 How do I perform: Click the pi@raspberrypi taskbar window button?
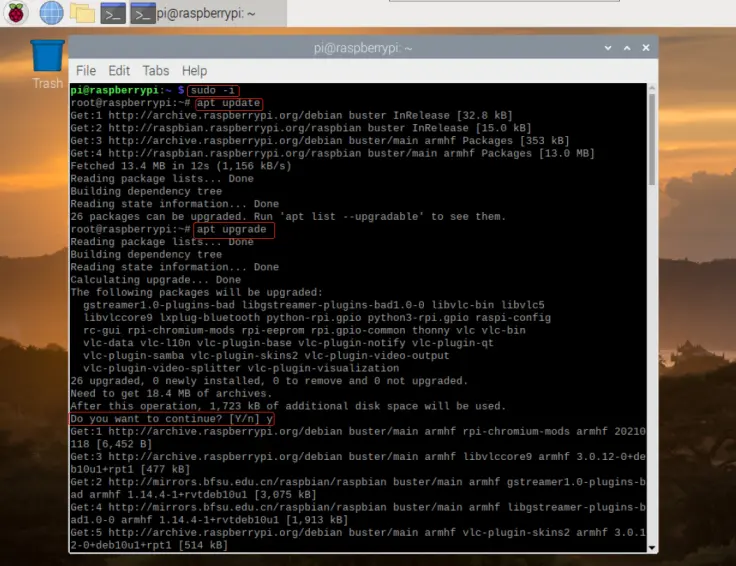pos(205,13)
